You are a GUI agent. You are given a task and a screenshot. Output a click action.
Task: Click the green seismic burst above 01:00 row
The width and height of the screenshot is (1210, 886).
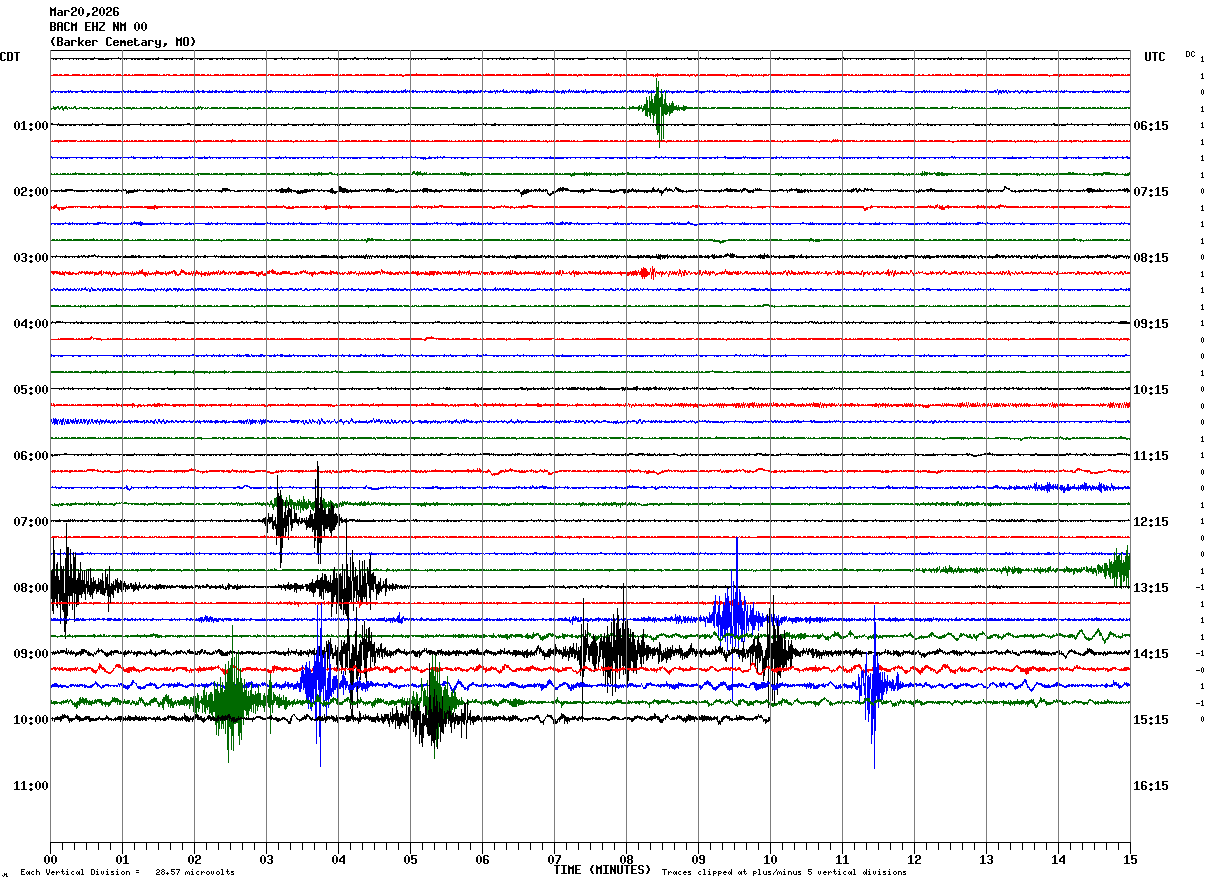tap(658, 108)
